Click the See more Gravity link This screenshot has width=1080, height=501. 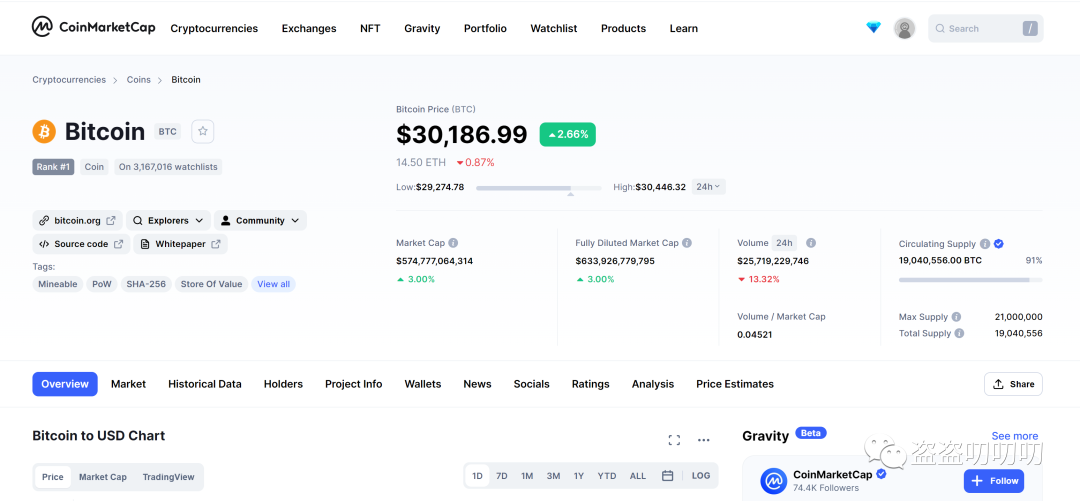[1015, 436]
